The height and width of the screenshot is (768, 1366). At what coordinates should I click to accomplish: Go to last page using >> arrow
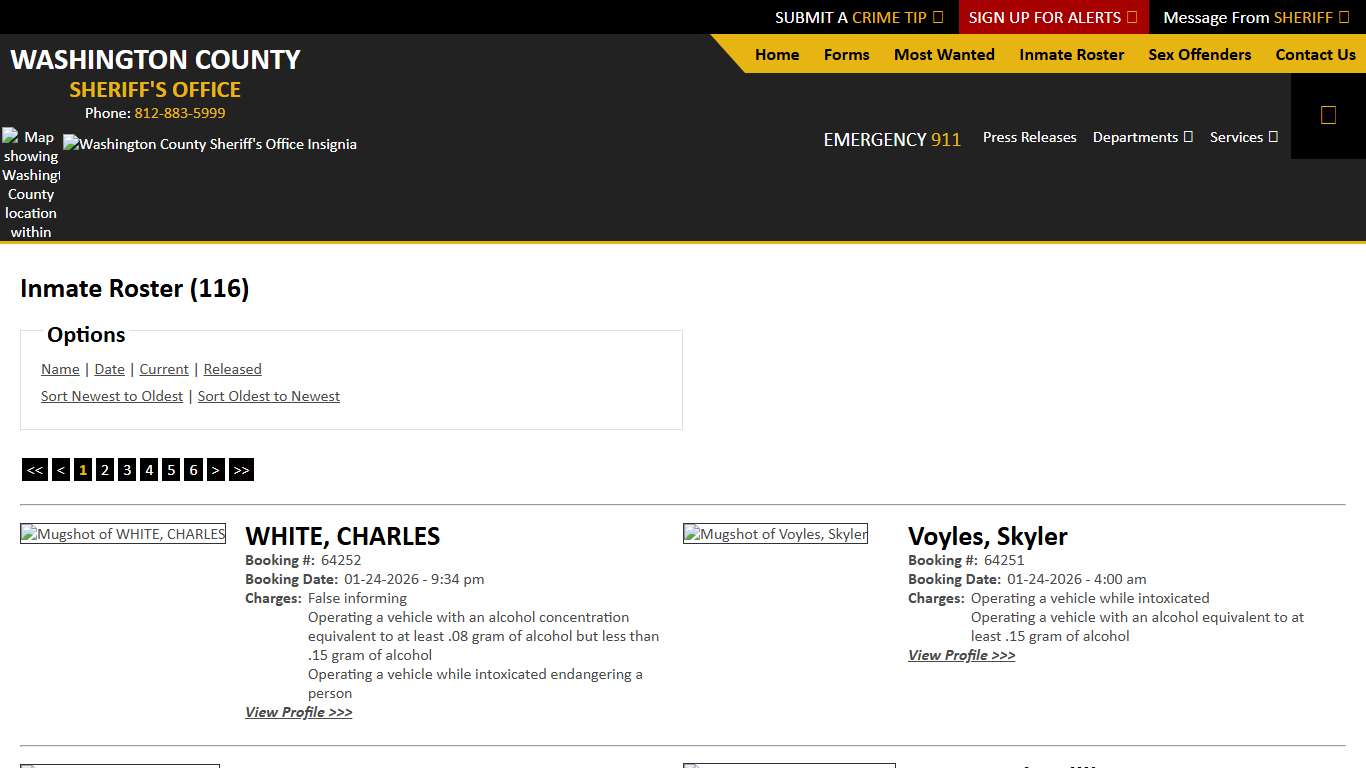click(240, 469)
